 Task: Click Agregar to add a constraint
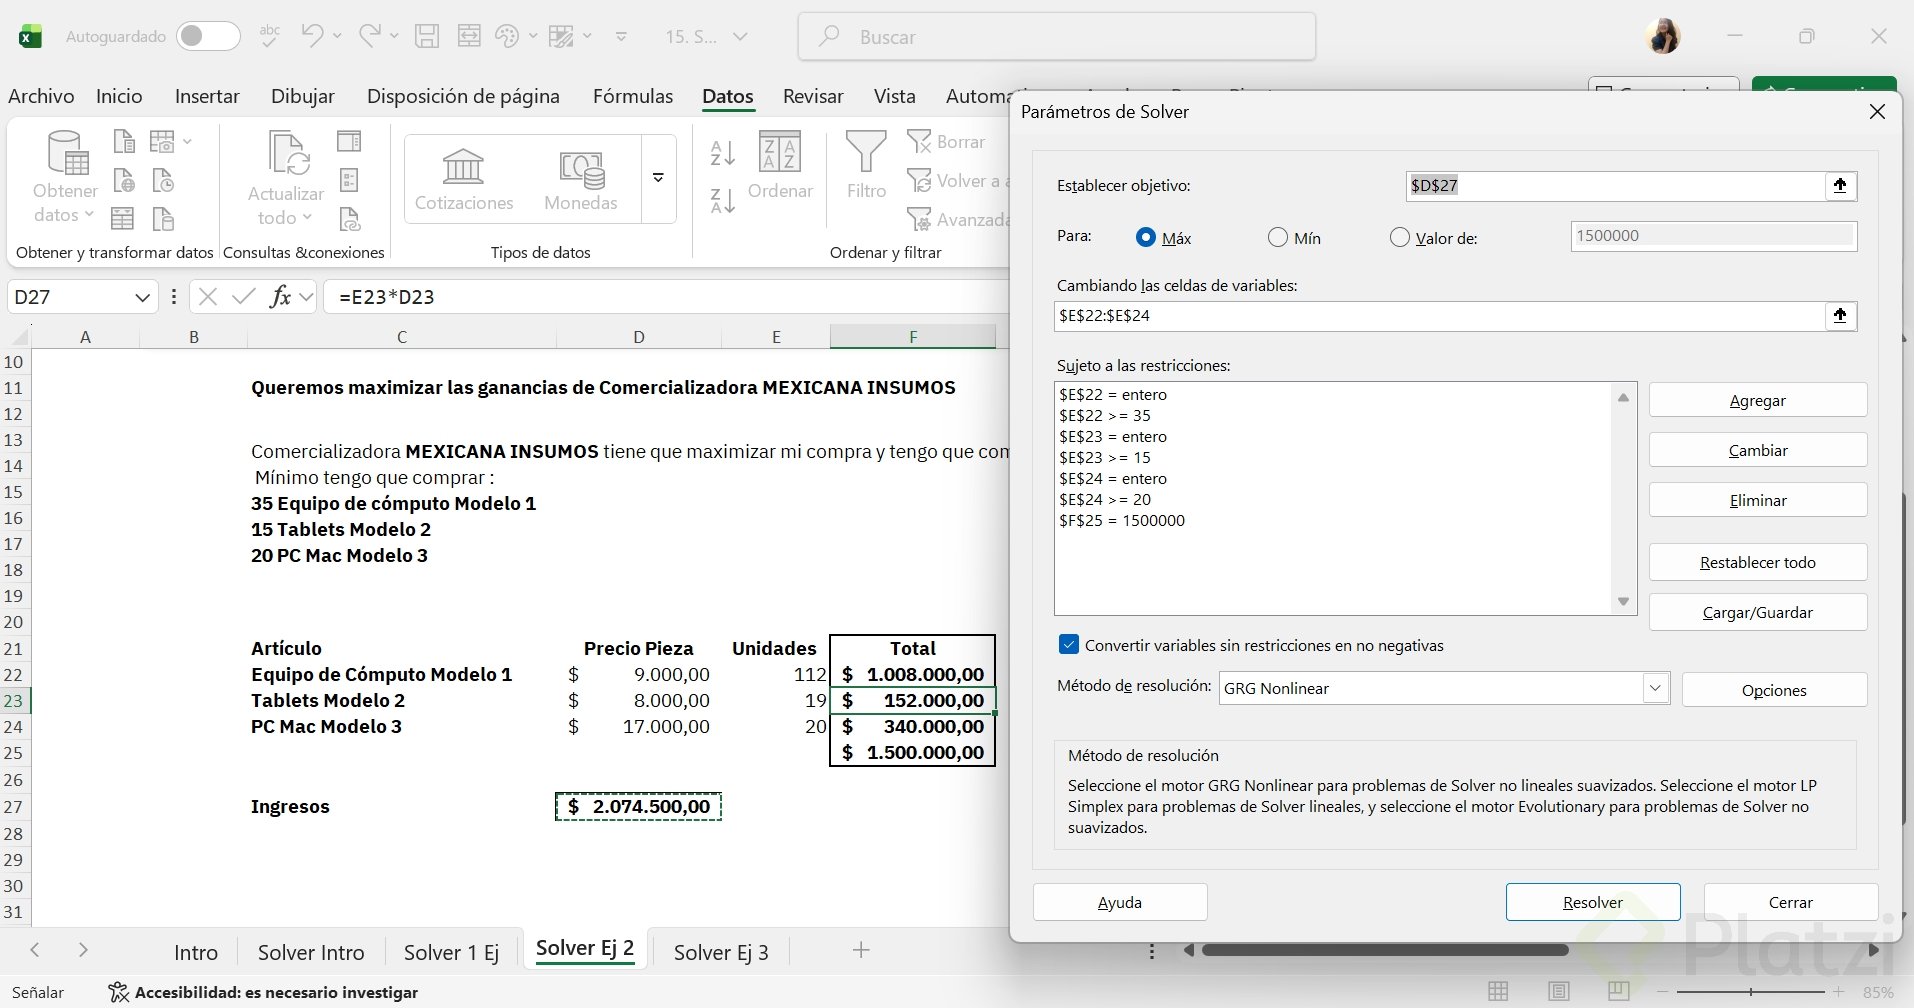tap(1757, 400)
